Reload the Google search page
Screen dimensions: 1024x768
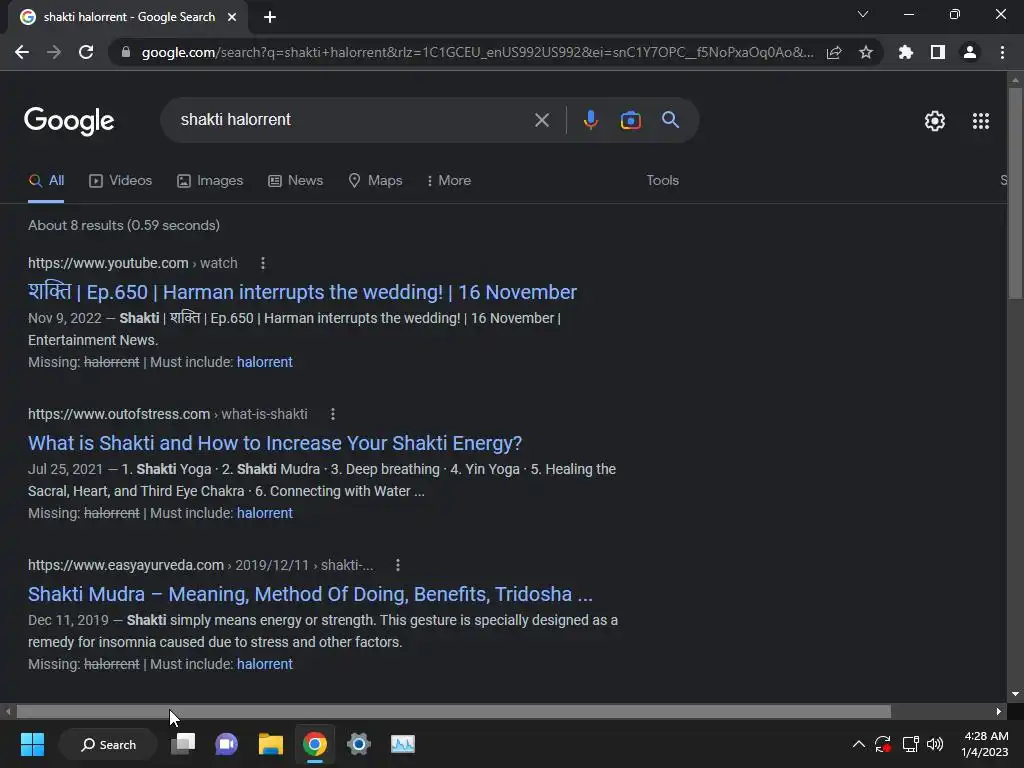[x=86, y=52]
